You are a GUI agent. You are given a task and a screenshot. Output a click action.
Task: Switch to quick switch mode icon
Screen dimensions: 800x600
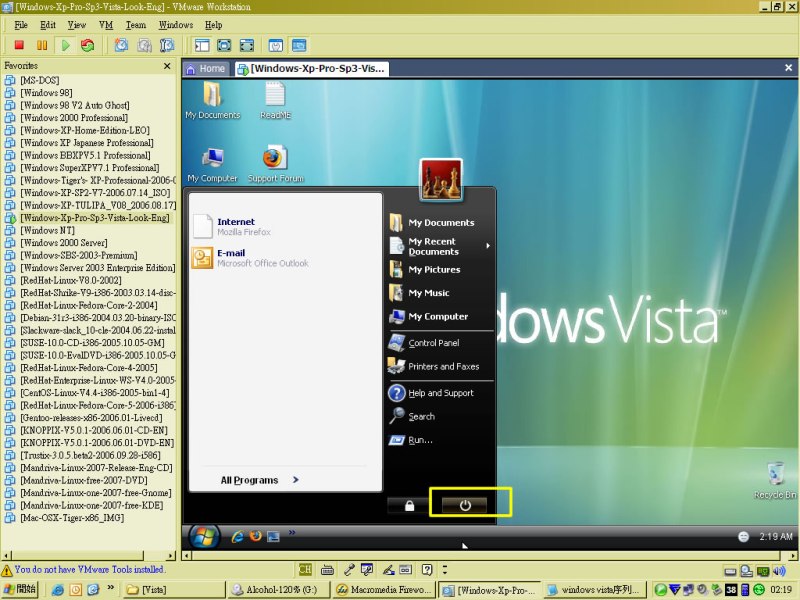[x=247, y=45]
